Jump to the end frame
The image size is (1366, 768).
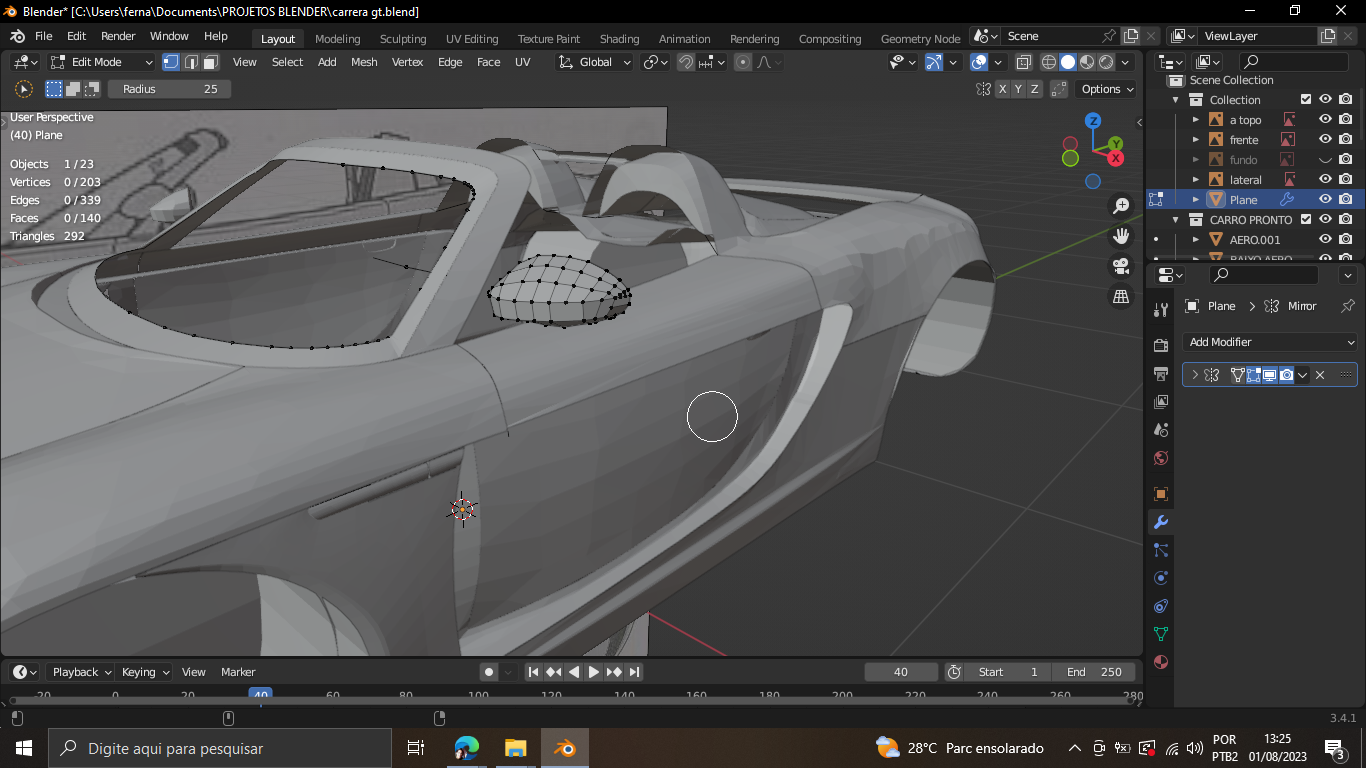pos(634,672)
